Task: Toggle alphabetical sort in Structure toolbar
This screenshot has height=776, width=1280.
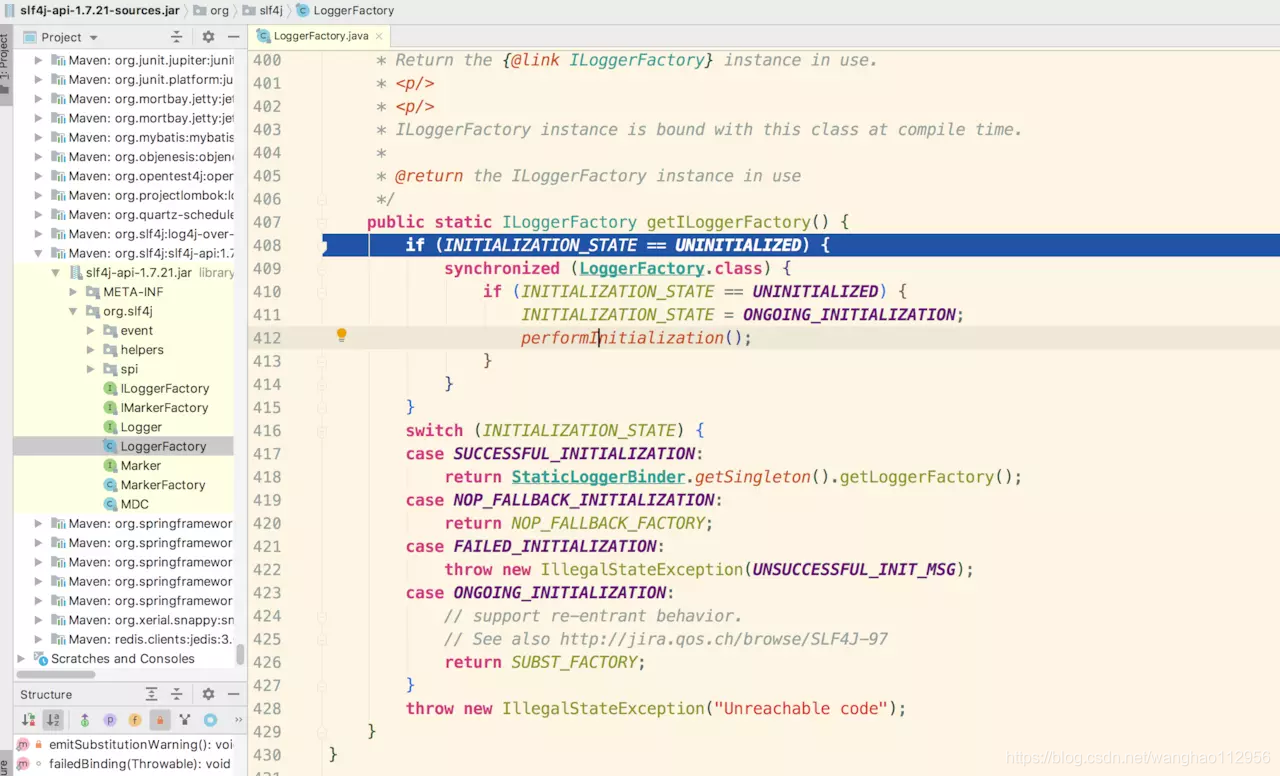Action: pos(53,720)
